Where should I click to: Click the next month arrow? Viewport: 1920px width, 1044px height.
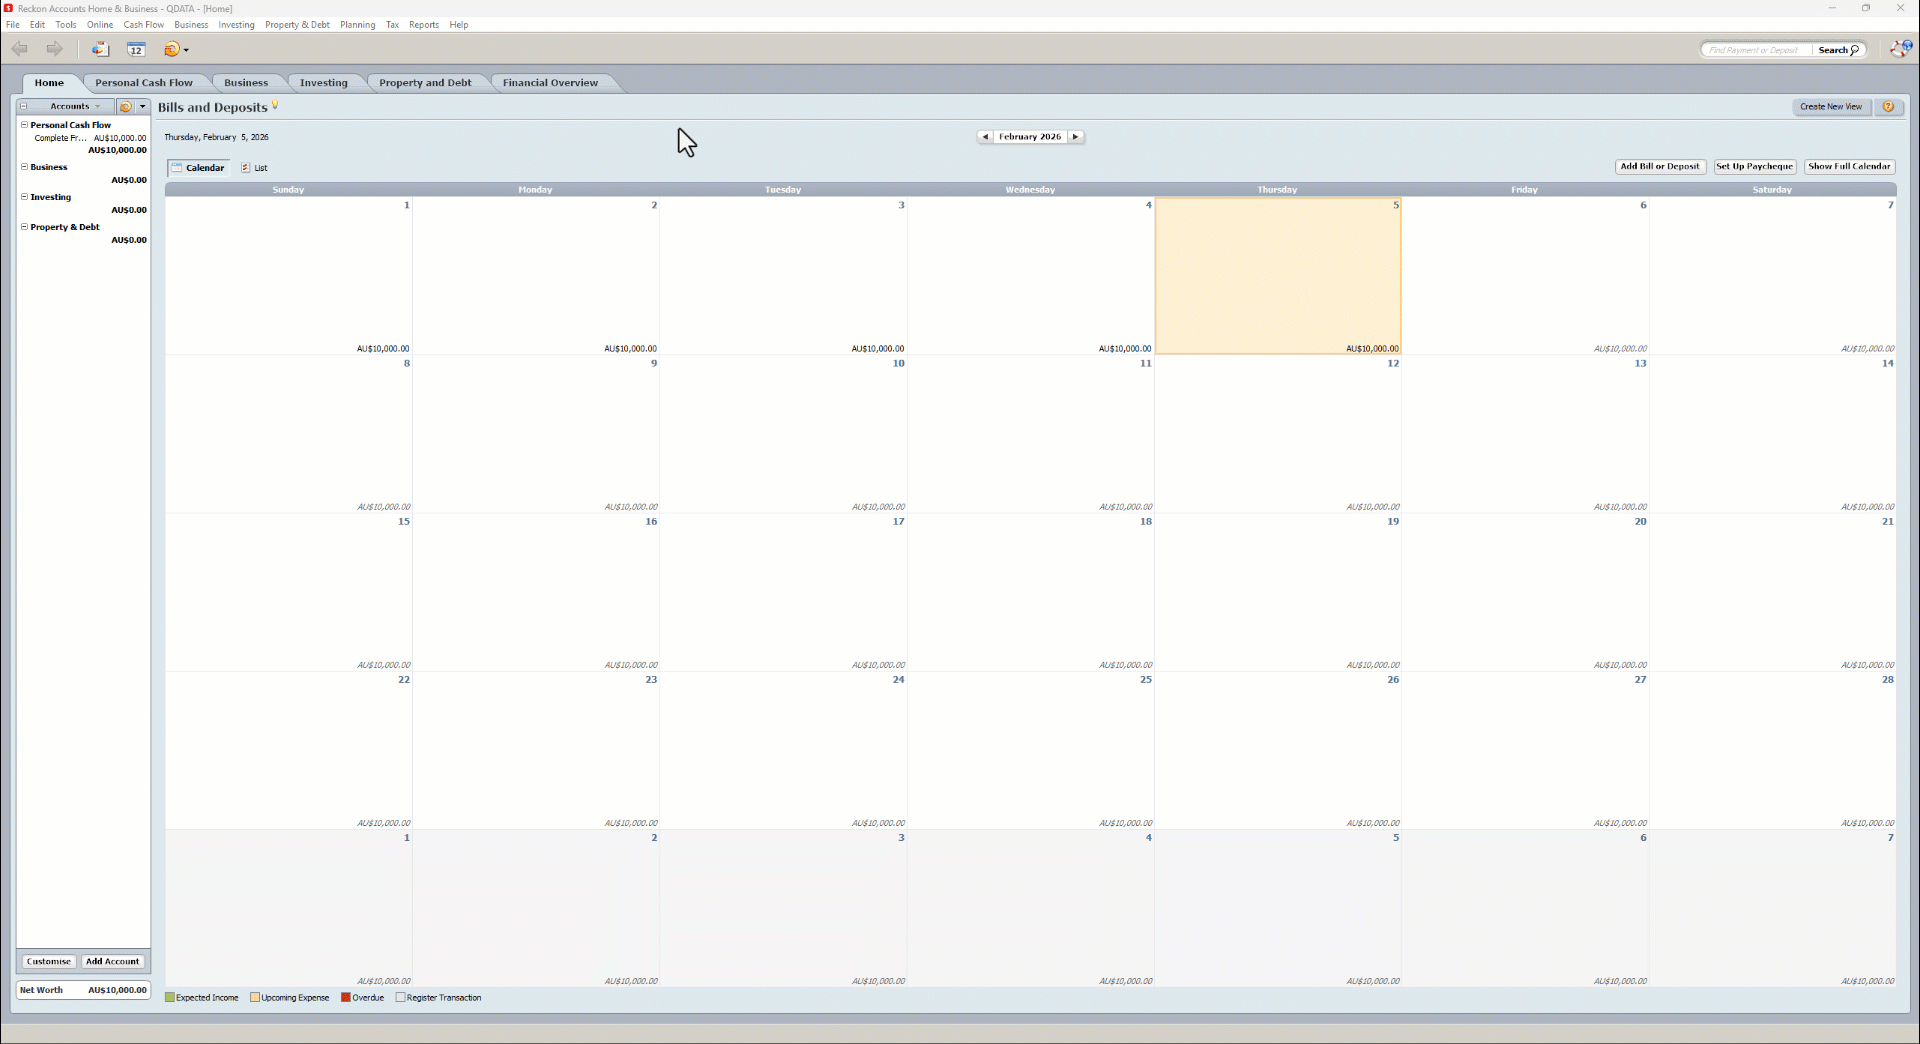1077,137
